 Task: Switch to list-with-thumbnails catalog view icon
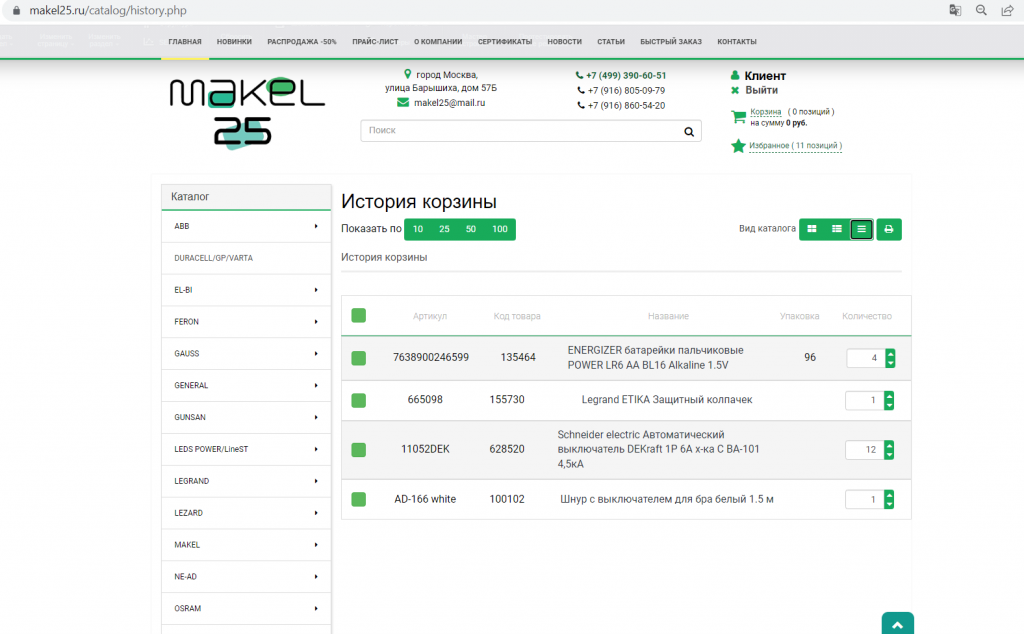click(x=837, y=229)
